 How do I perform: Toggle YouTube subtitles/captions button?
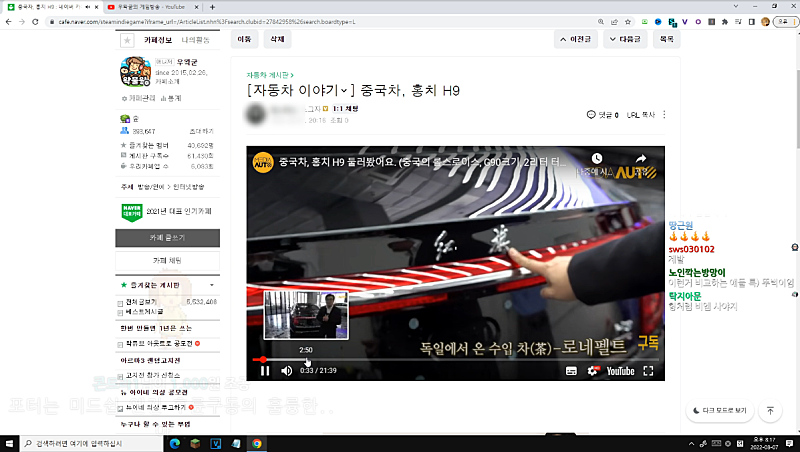(571, 371)
